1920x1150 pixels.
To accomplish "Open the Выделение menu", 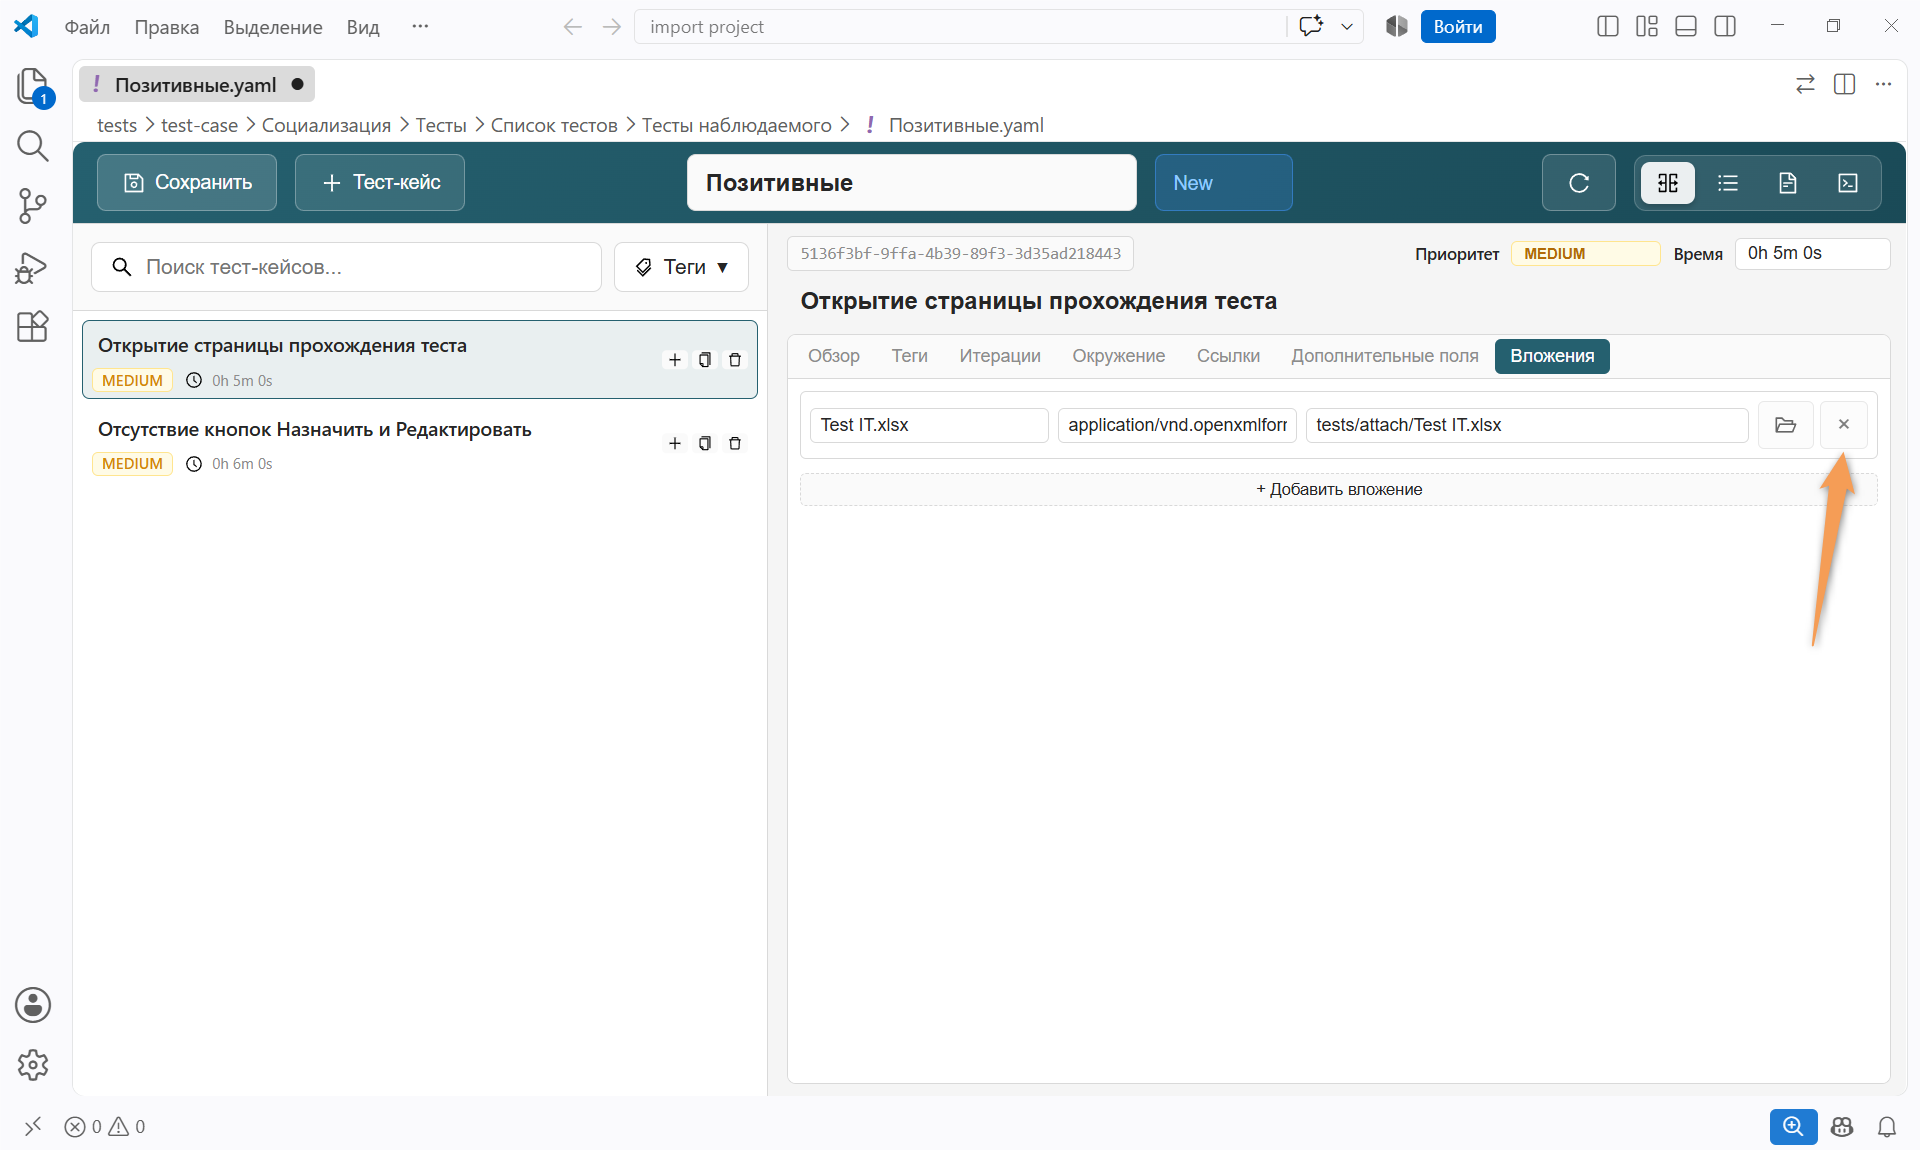I will 273,27.
